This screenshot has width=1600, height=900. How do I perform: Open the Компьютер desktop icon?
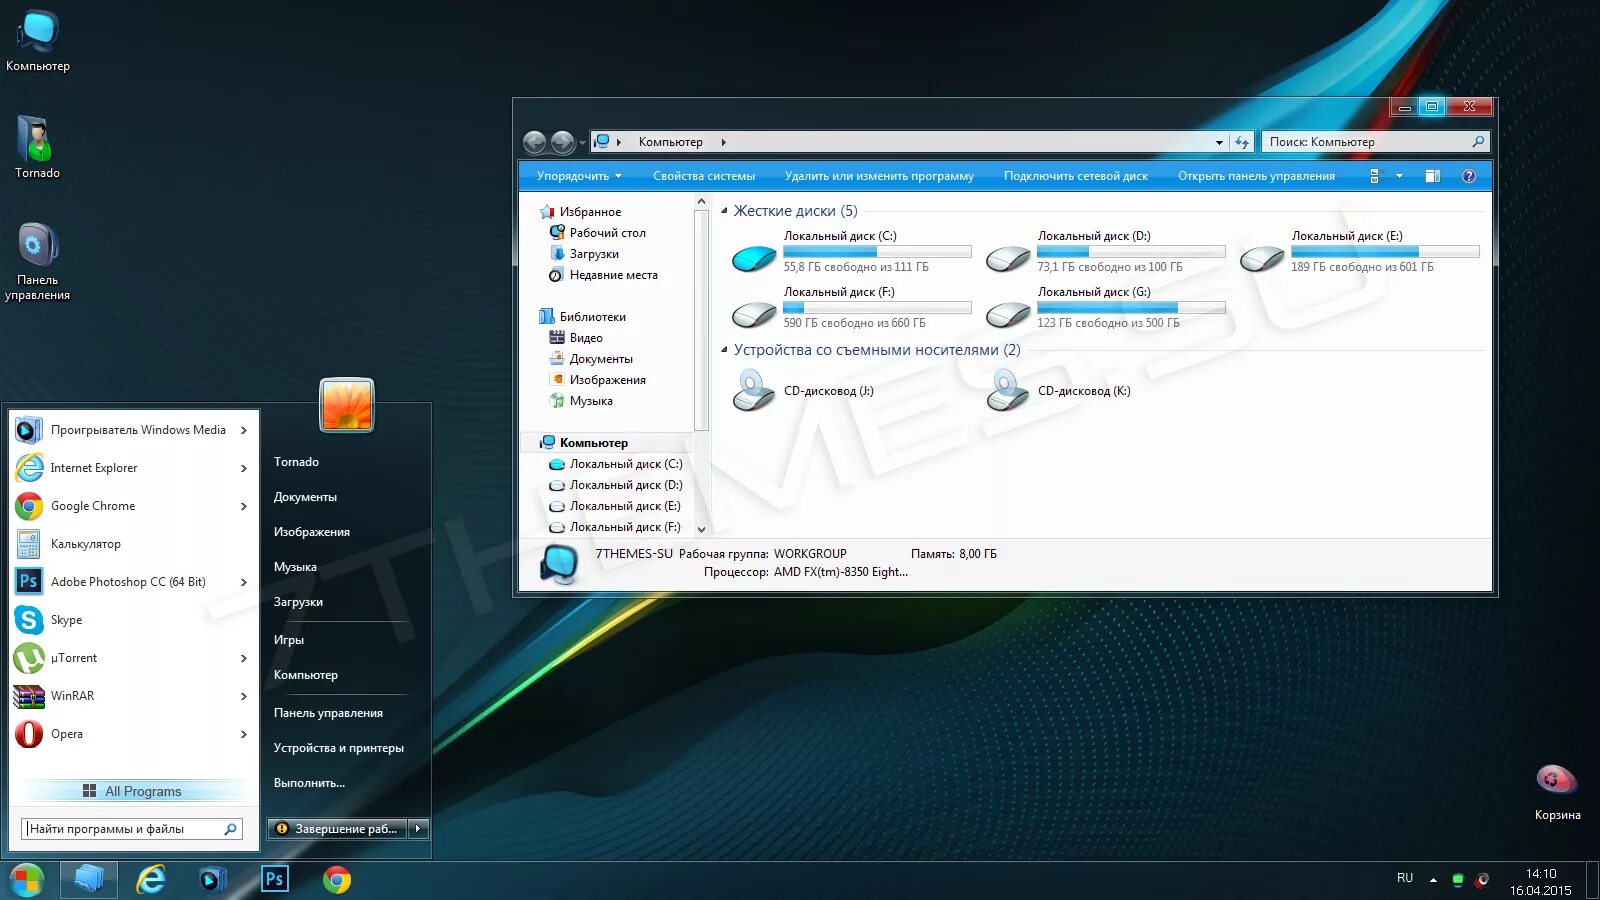(38, 40)
